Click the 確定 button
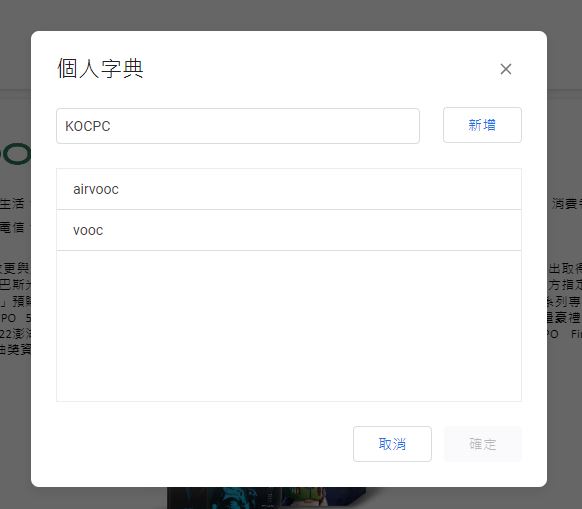The height and width of the screenshot is (509, 582). [483, 444]
